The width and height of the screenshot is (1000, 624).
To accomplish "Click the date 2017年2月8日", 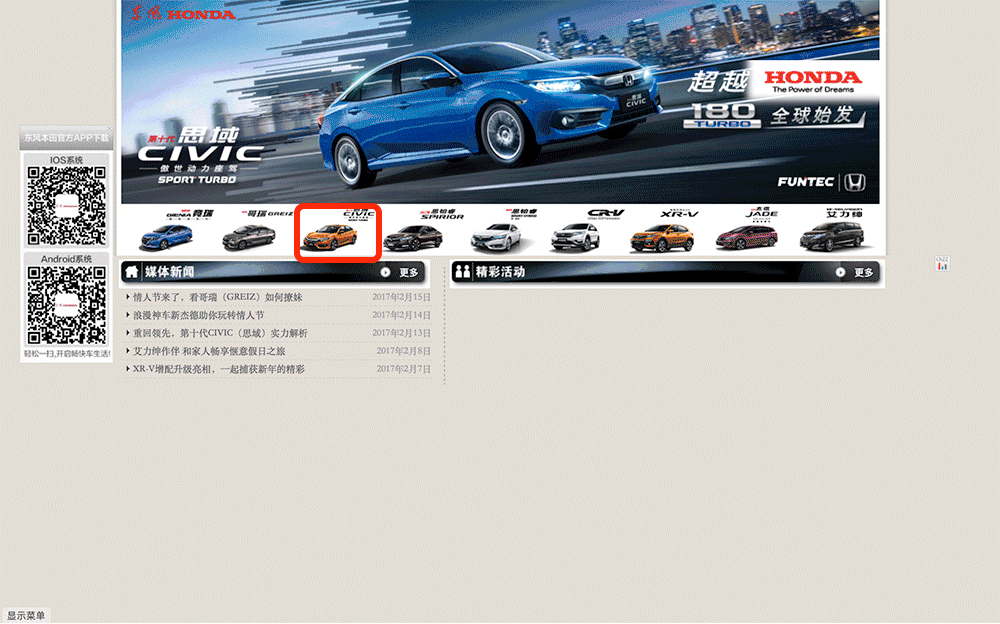I will point(403,351).
